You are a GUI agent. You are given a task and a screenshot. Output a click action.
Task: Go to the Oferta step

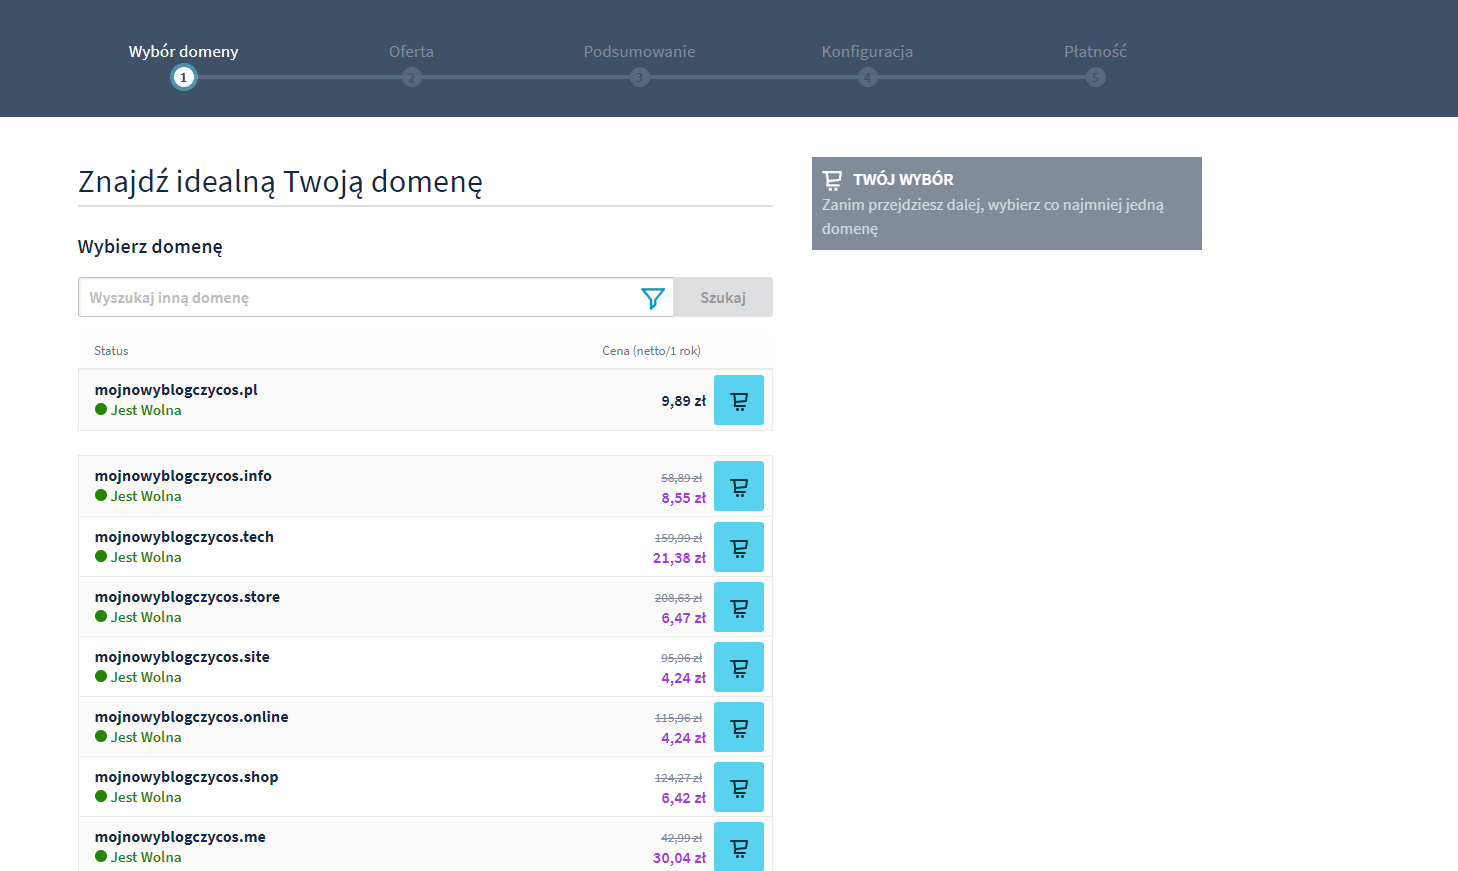pos(411,77)
